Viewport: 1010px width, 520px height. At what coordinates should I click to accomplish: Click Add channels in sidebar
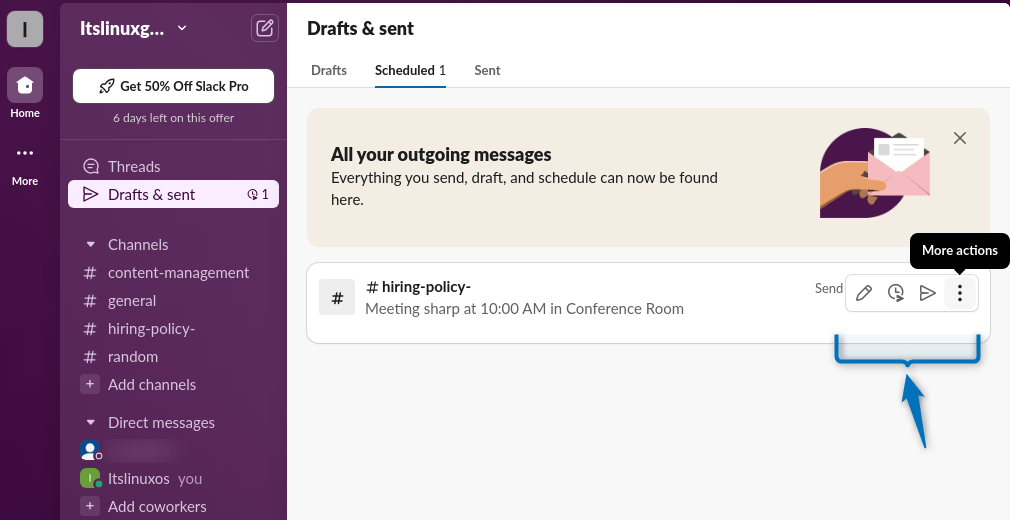click(151, 385)
